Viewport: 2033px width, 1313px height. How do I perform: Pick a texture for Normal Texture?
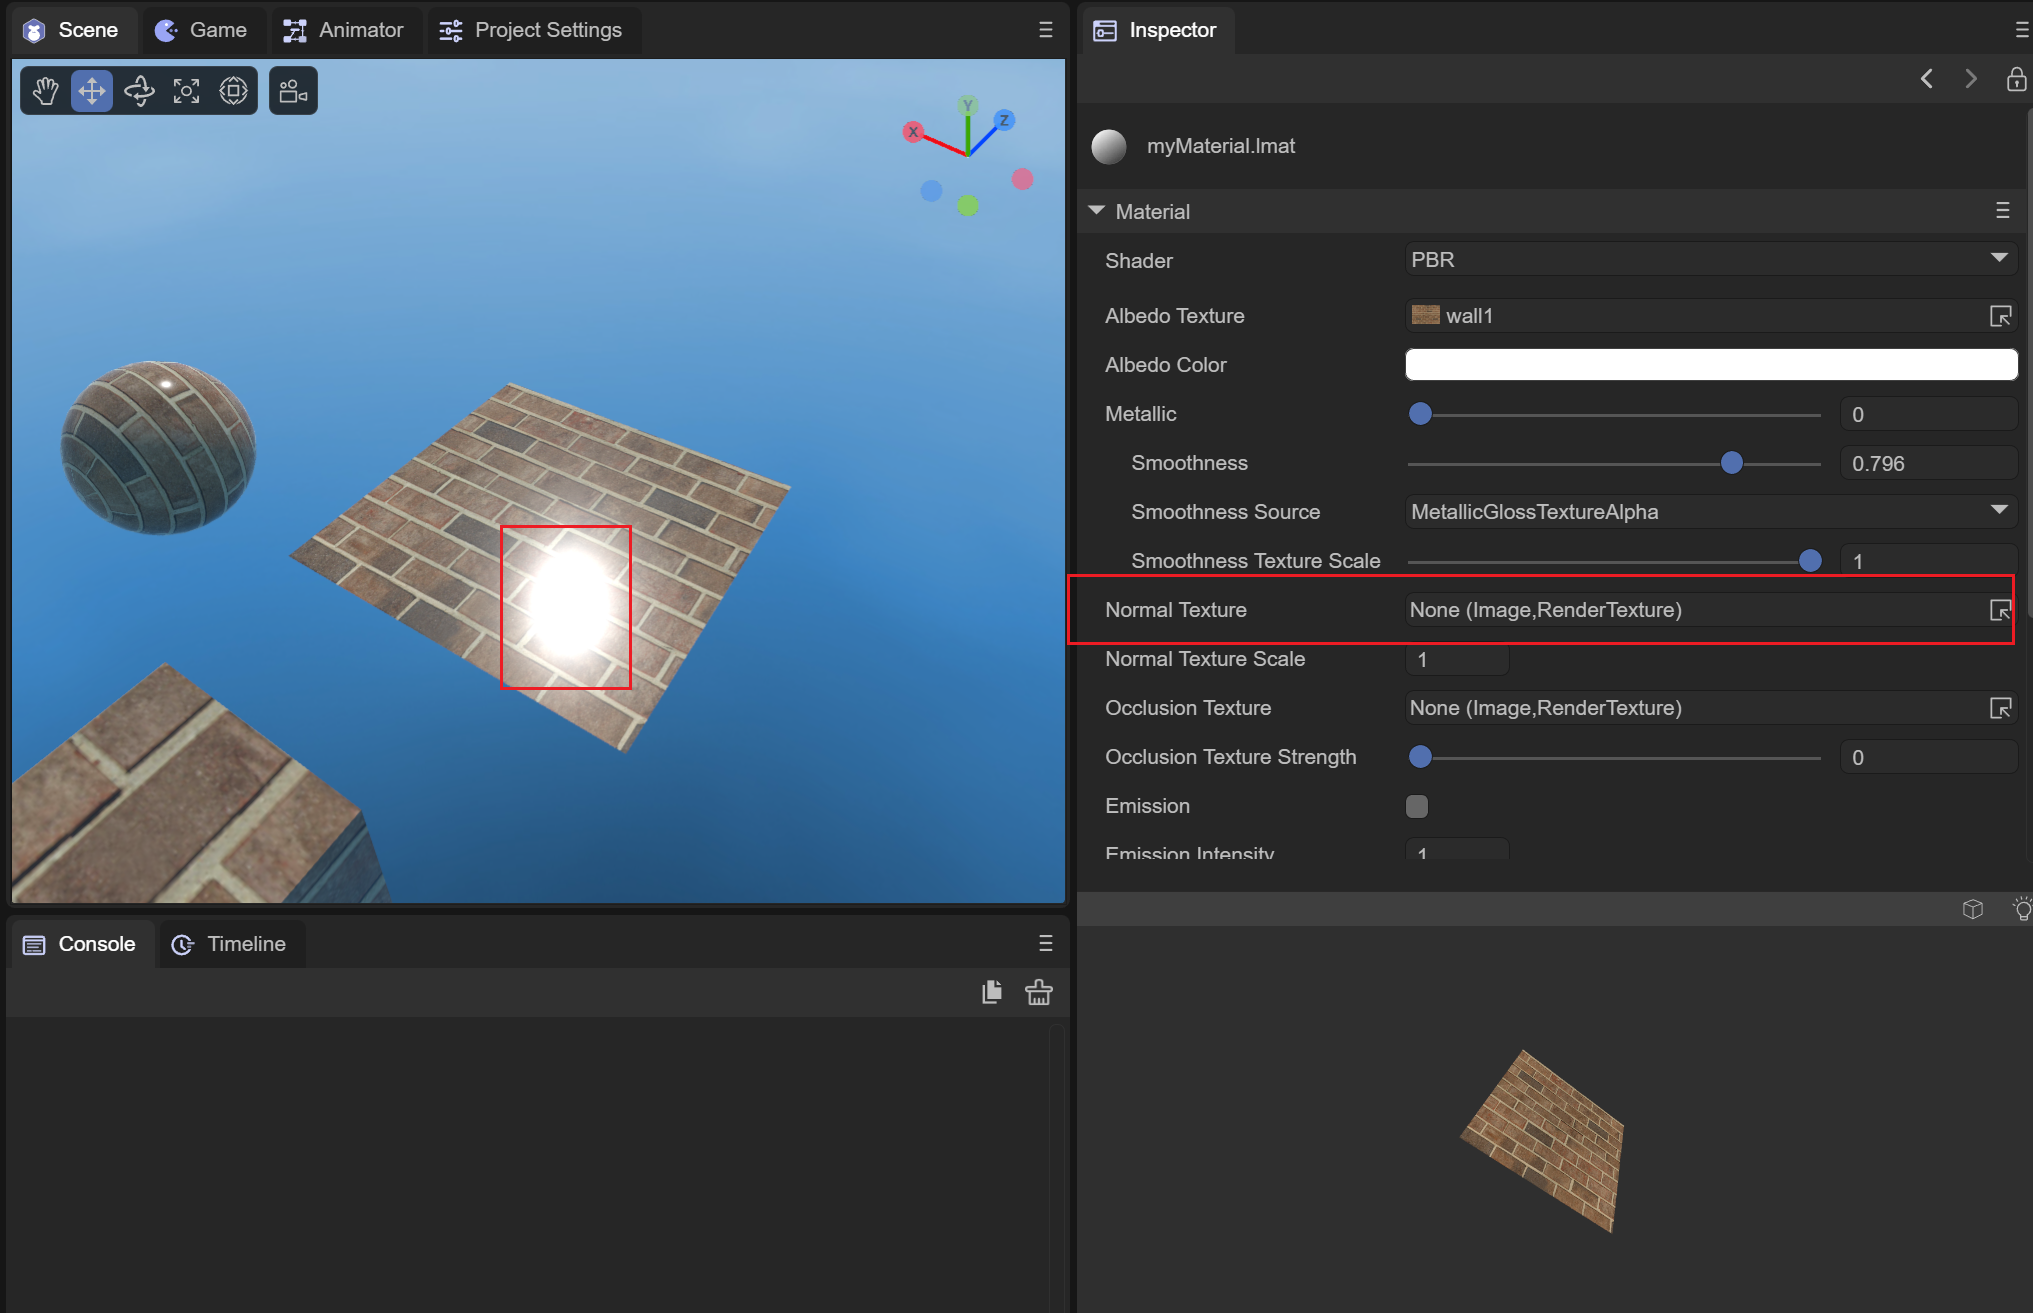coord(1999,610)
